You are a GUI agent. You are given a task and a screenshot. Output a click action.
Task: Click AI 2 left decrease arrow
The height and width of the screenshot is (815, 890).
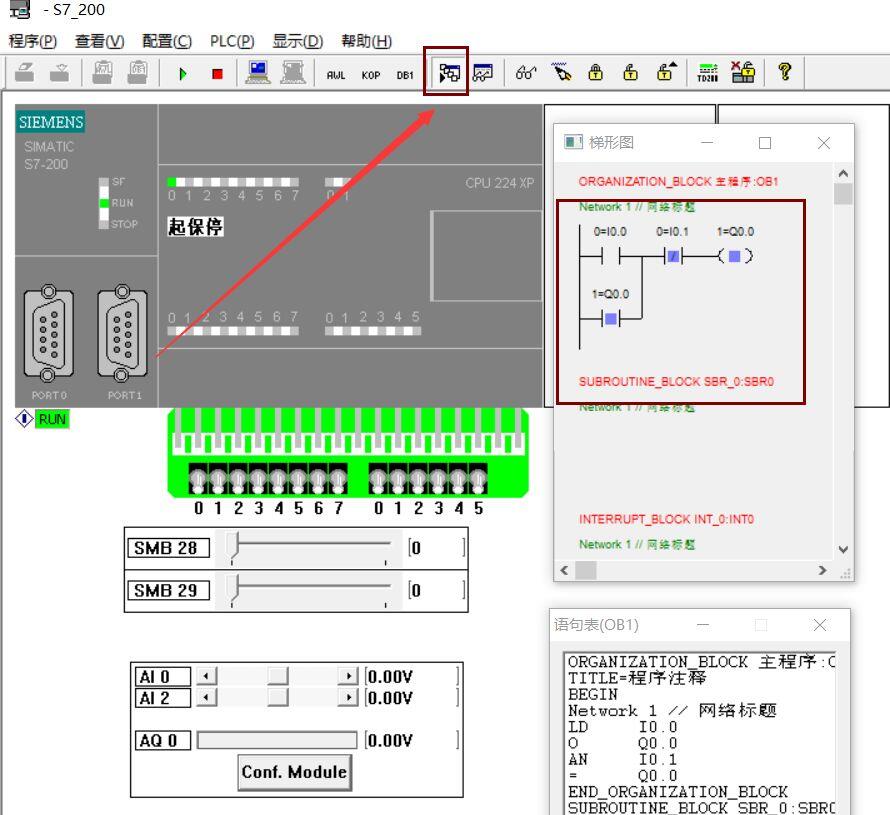[x=207, y=697]
